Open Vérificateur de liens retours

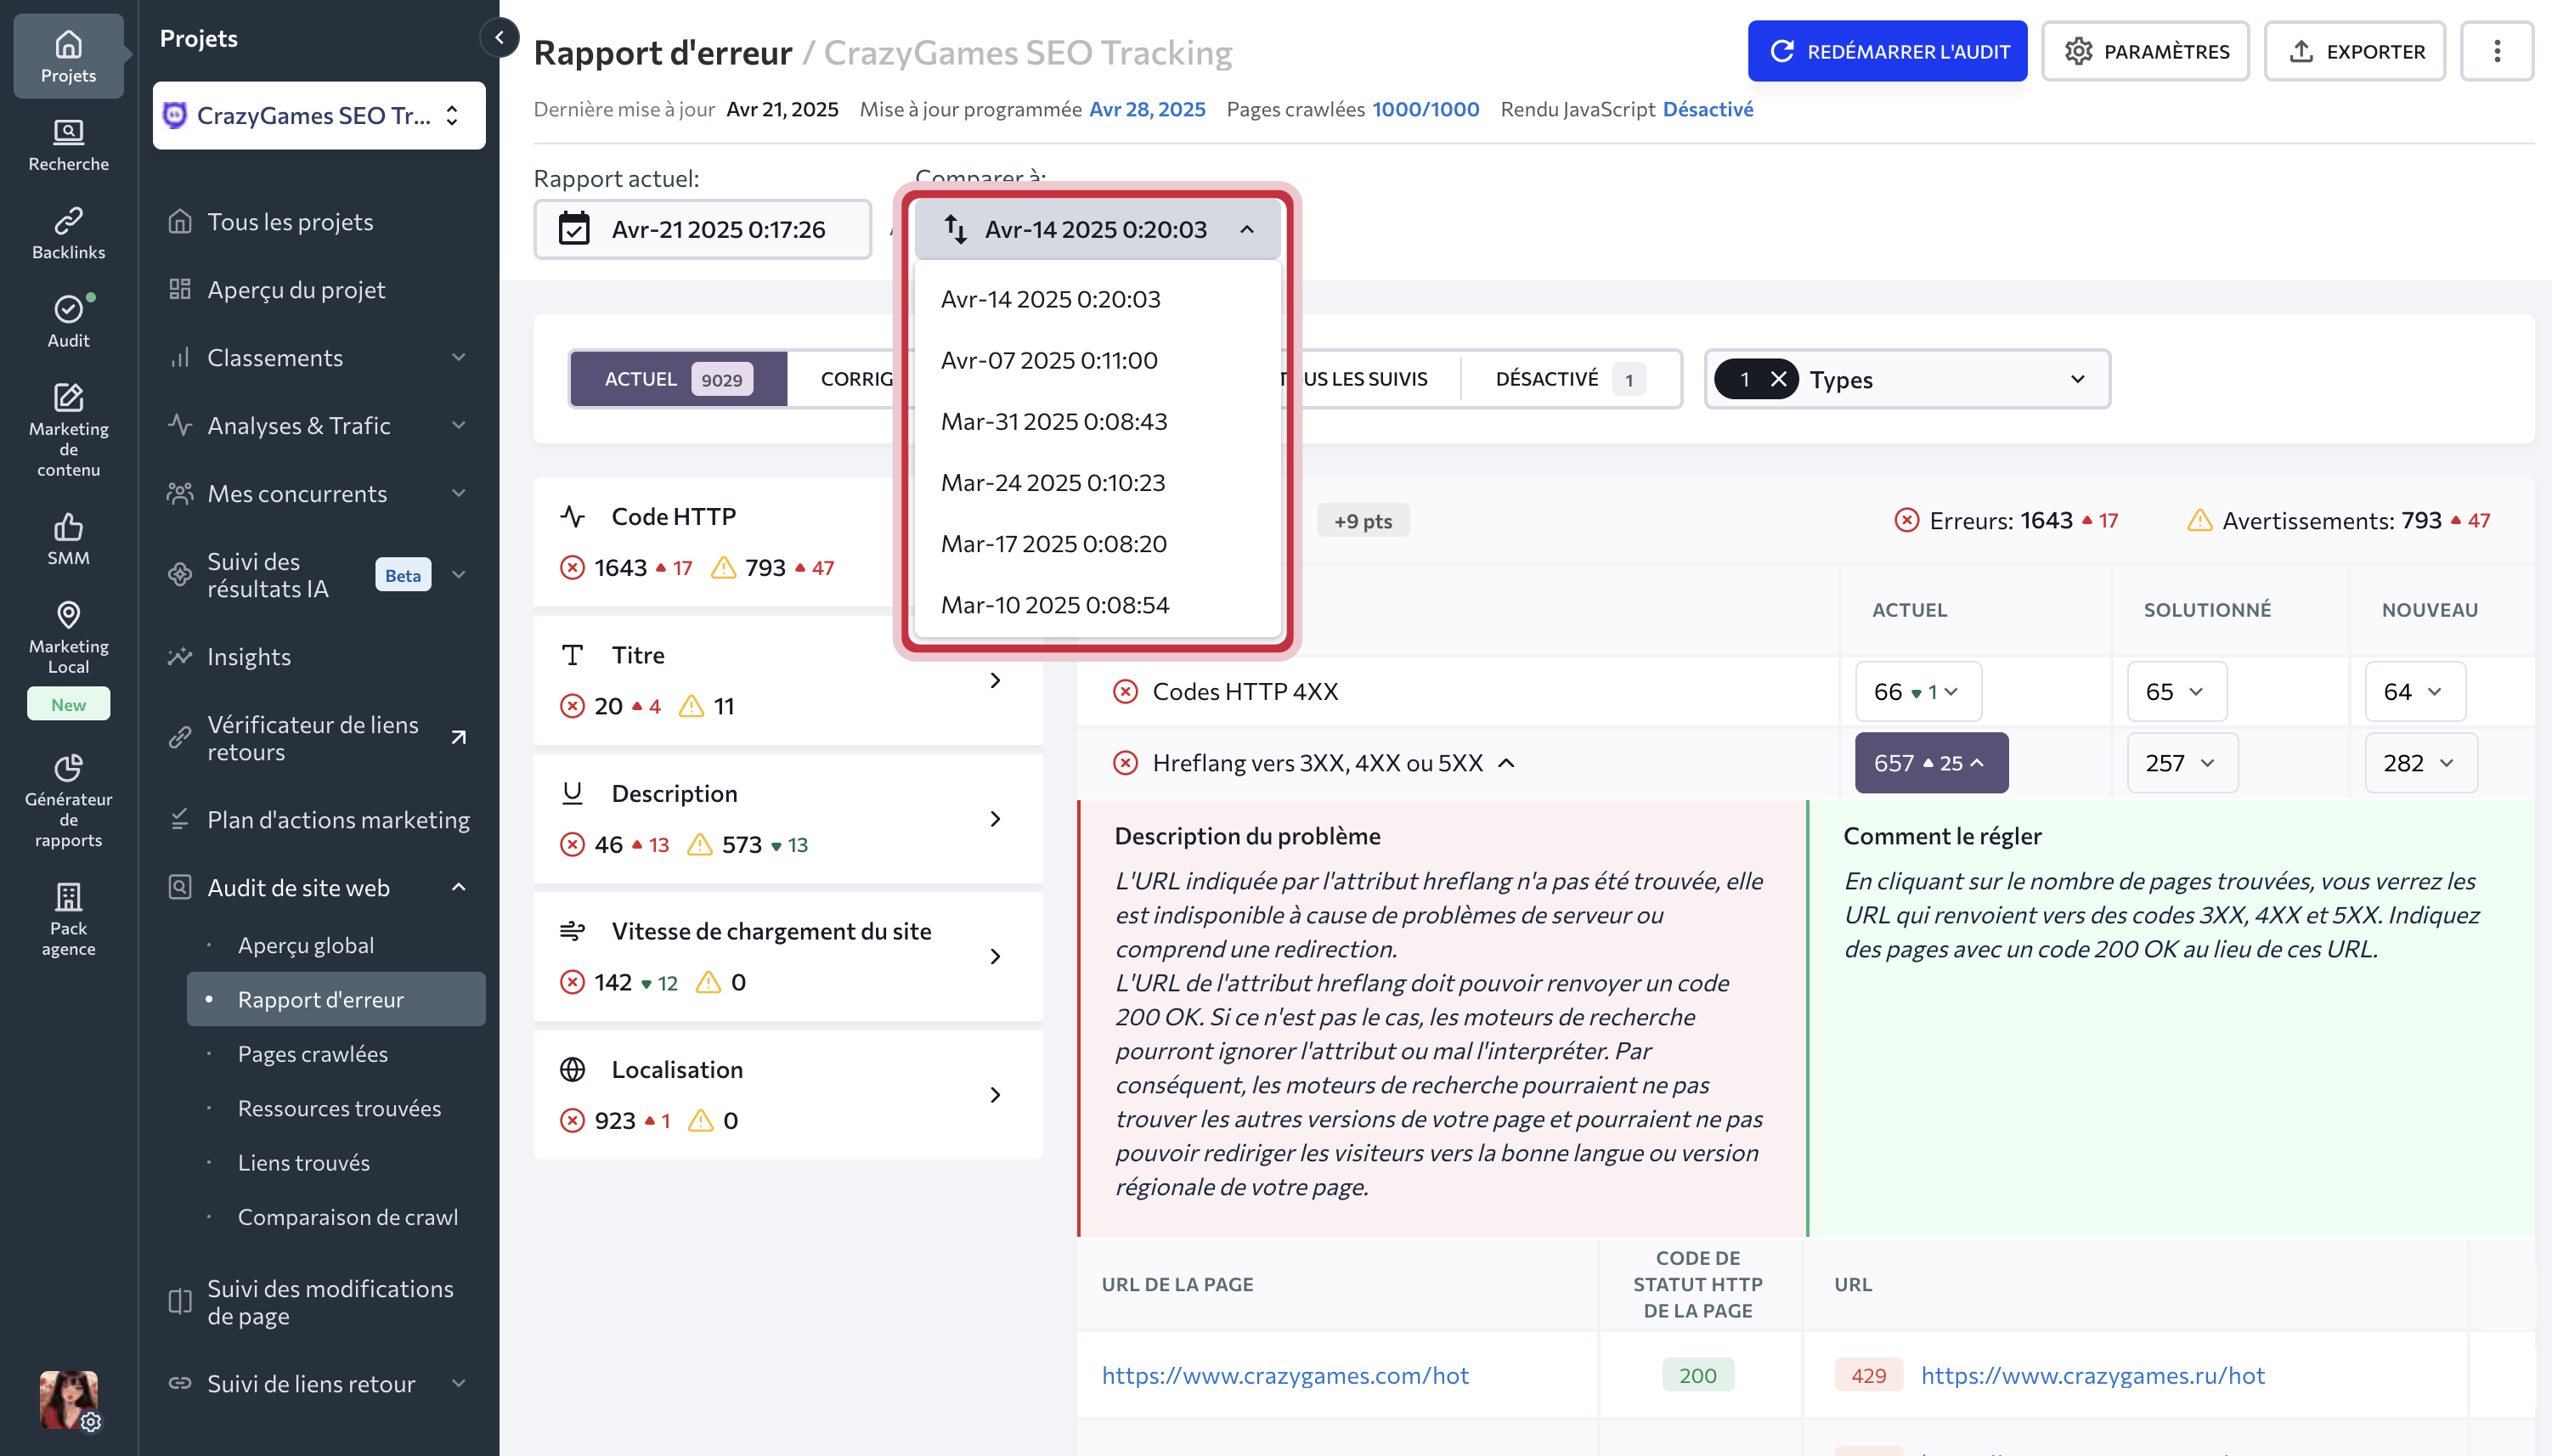click(318, 738)
